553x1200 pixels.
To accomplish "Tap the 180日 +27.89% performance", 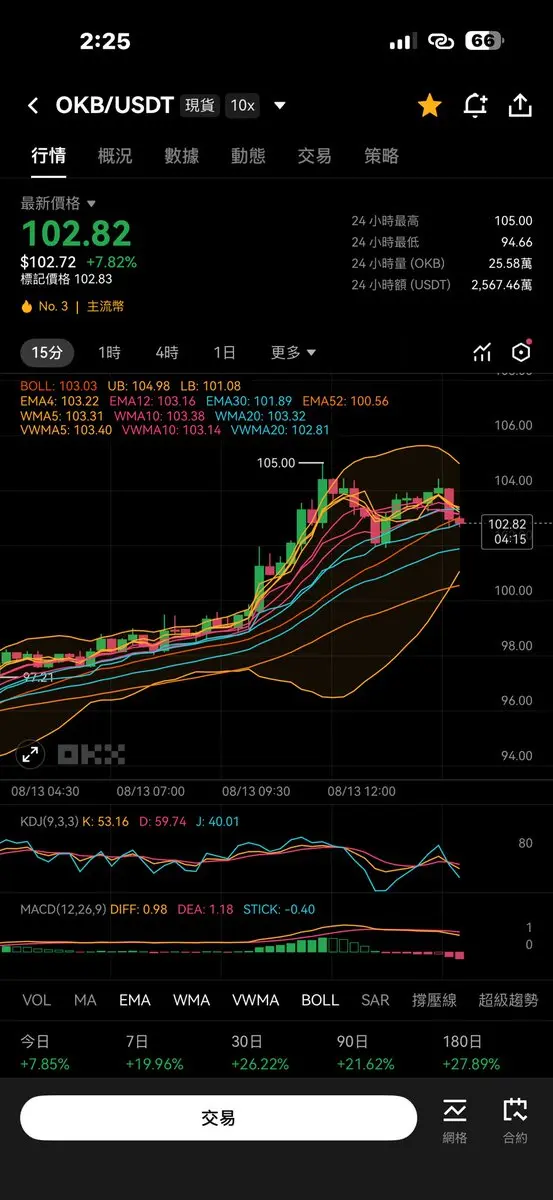I will (472, 1053).
